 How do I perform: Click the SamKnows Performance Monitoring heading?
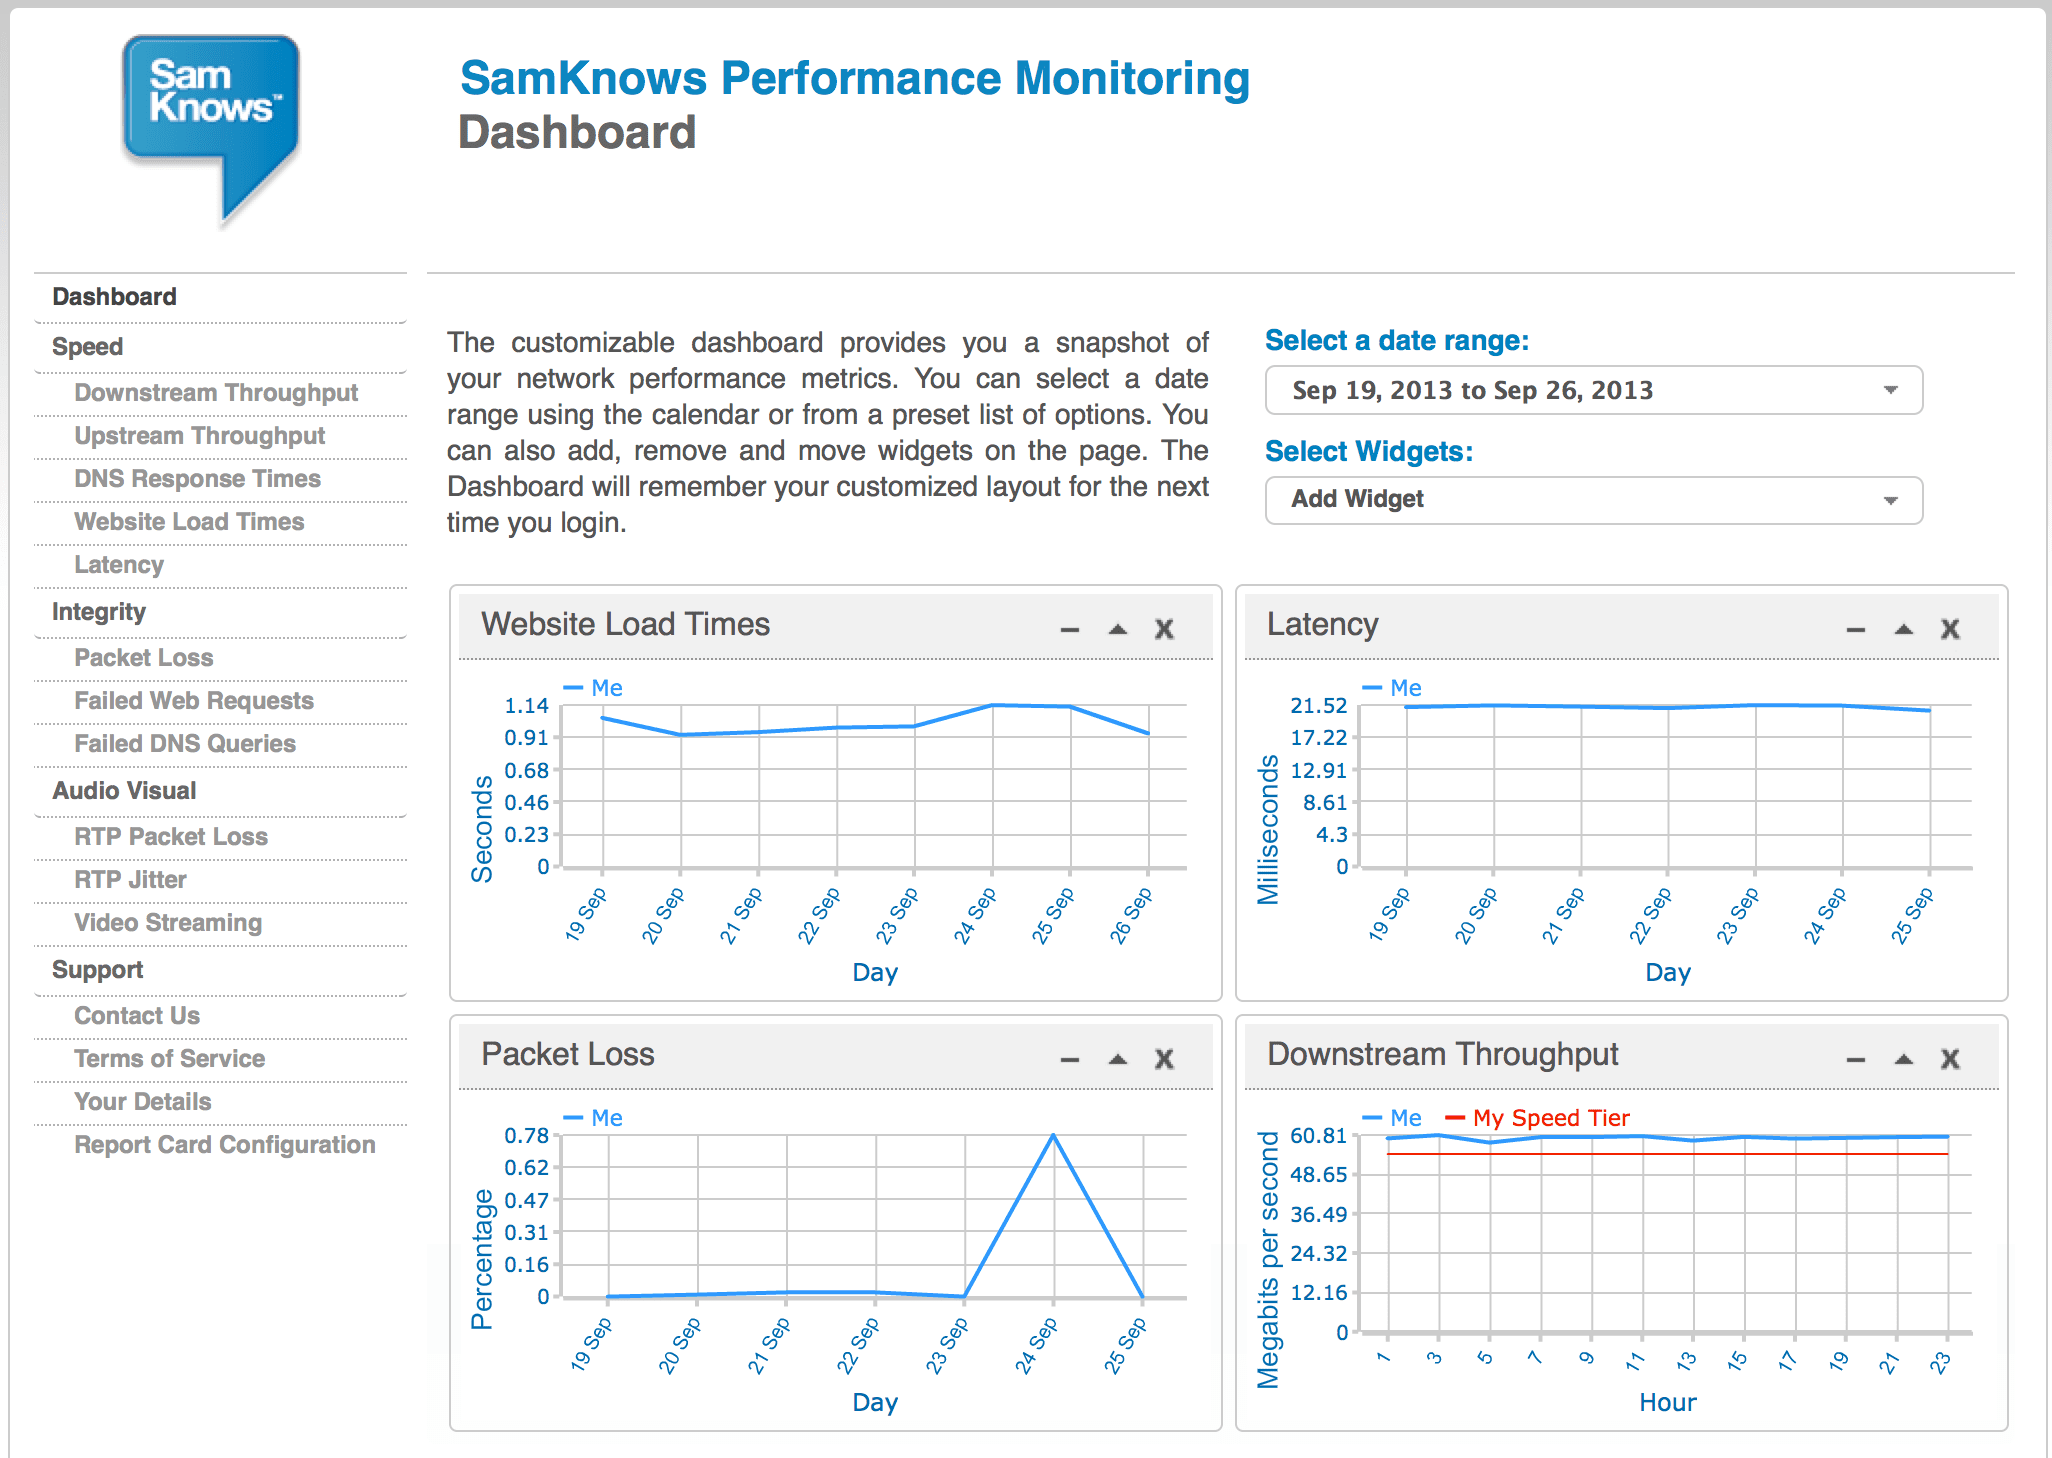[x=855, y=79]
